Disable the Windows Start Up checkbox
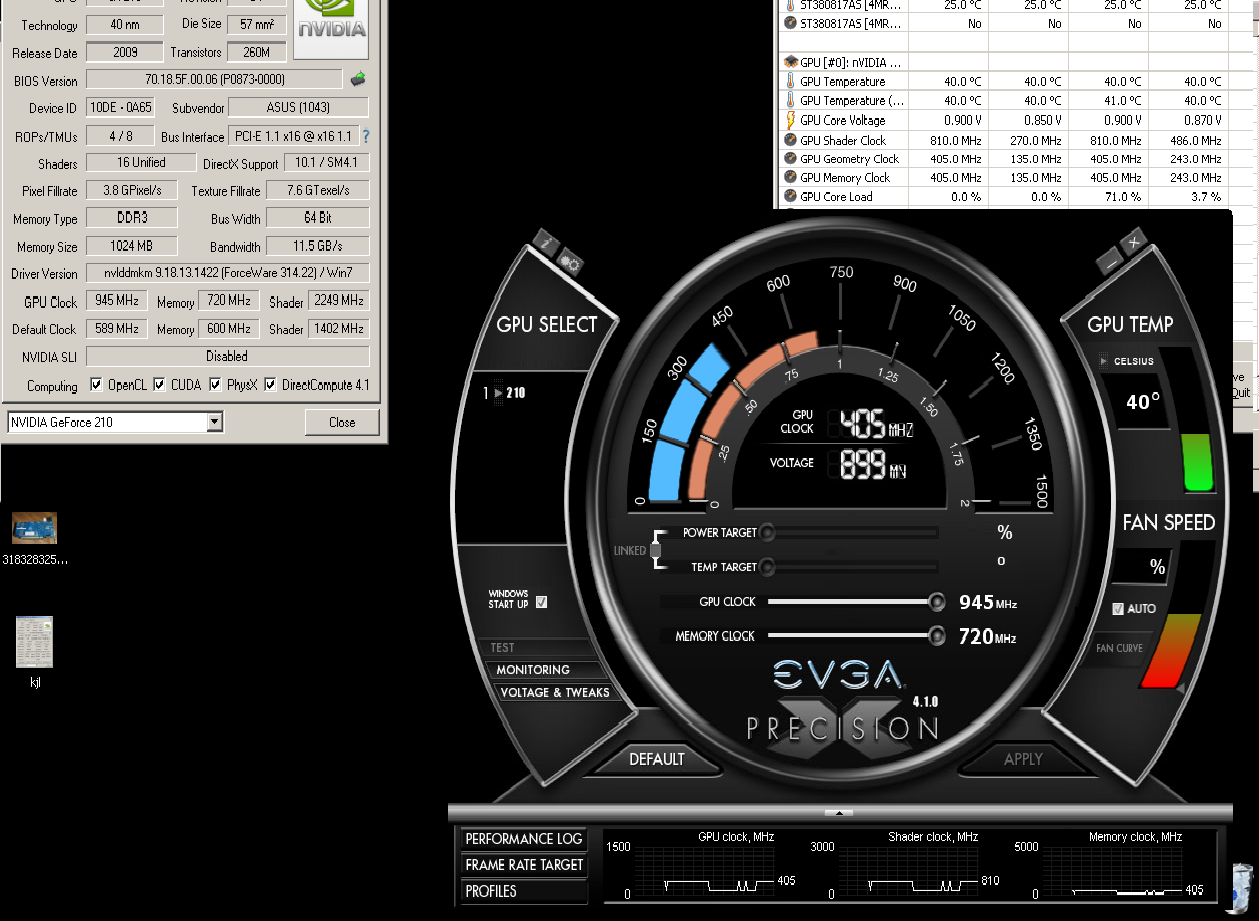Screen dimensions: 1259x921 point(542,602)
